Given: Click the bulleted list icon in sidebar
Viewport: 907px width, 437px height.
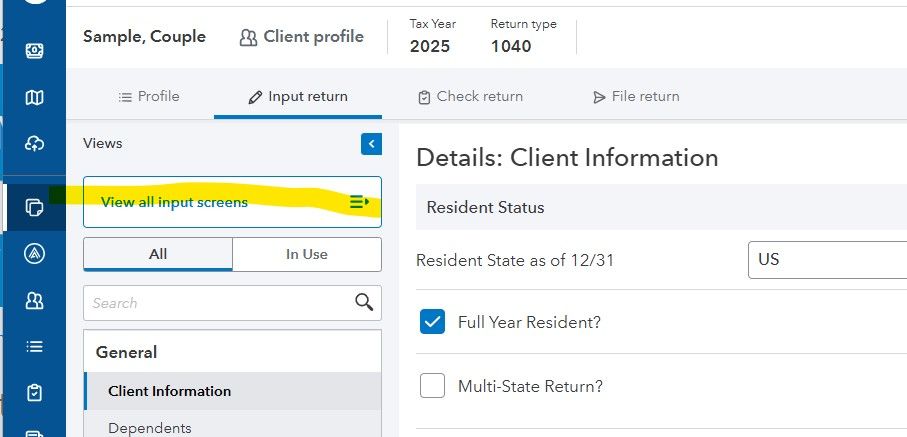Looking at the screenshot, I should [35, 346].
